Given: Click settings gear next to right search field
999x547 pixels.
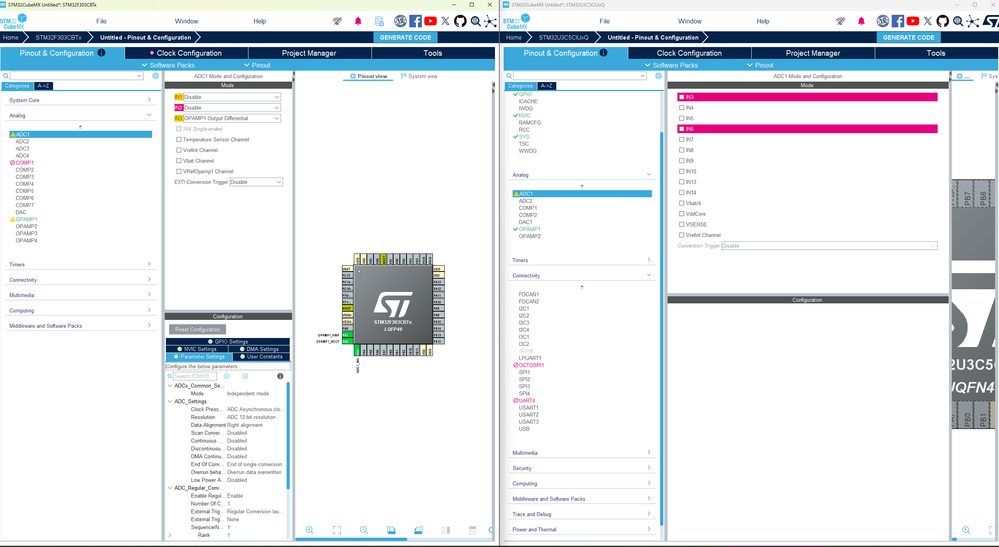Looking at the screenshot, I should click(x=658, y=76).
